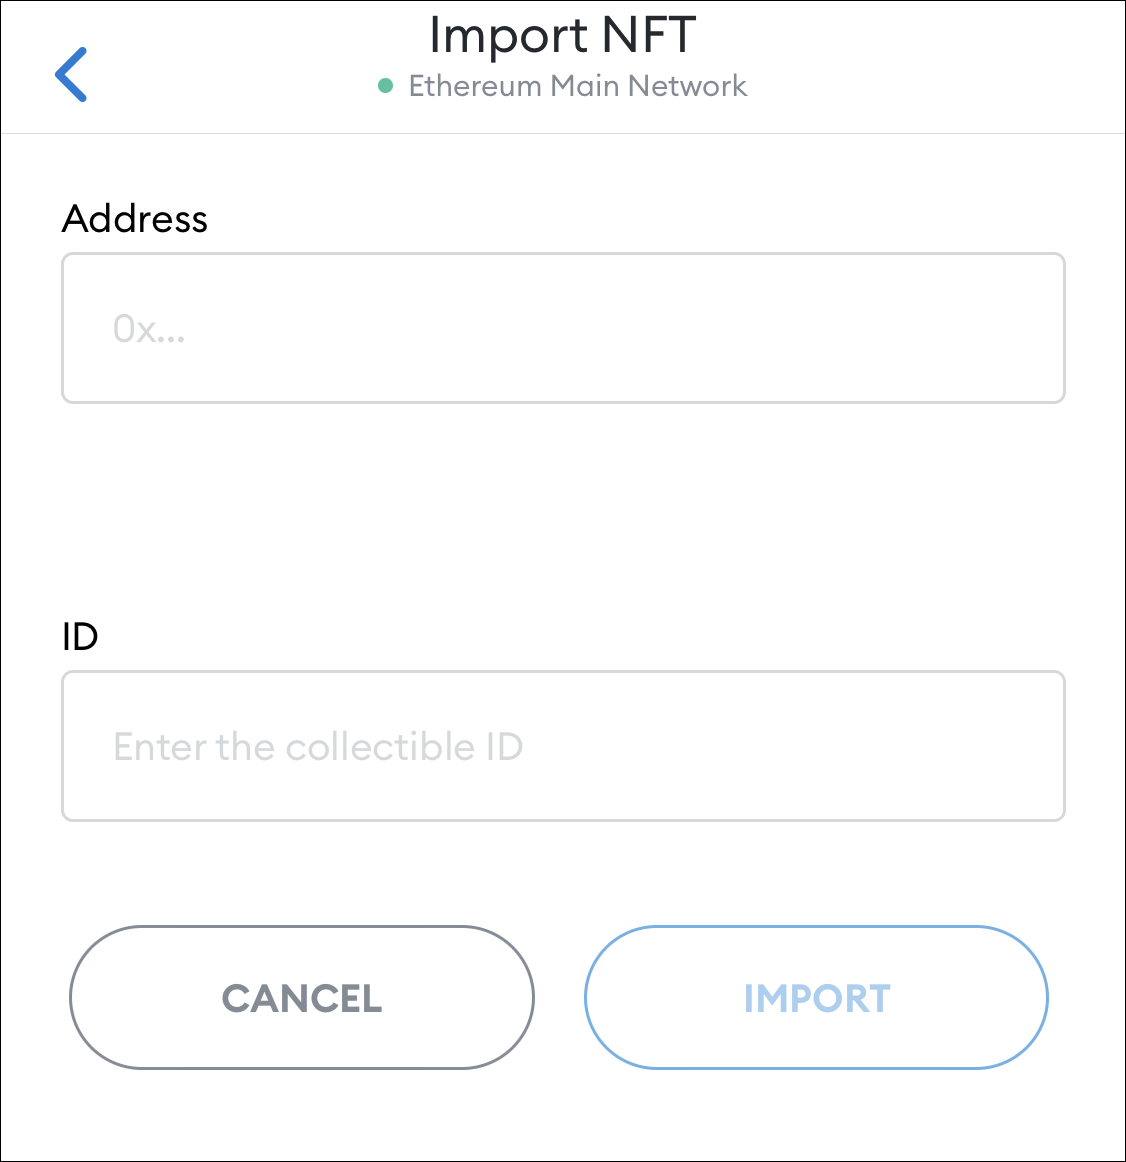Click the Enter the collectible ID placeholder
This screenshot has width=1126, height=1162.
pos(318,746)
